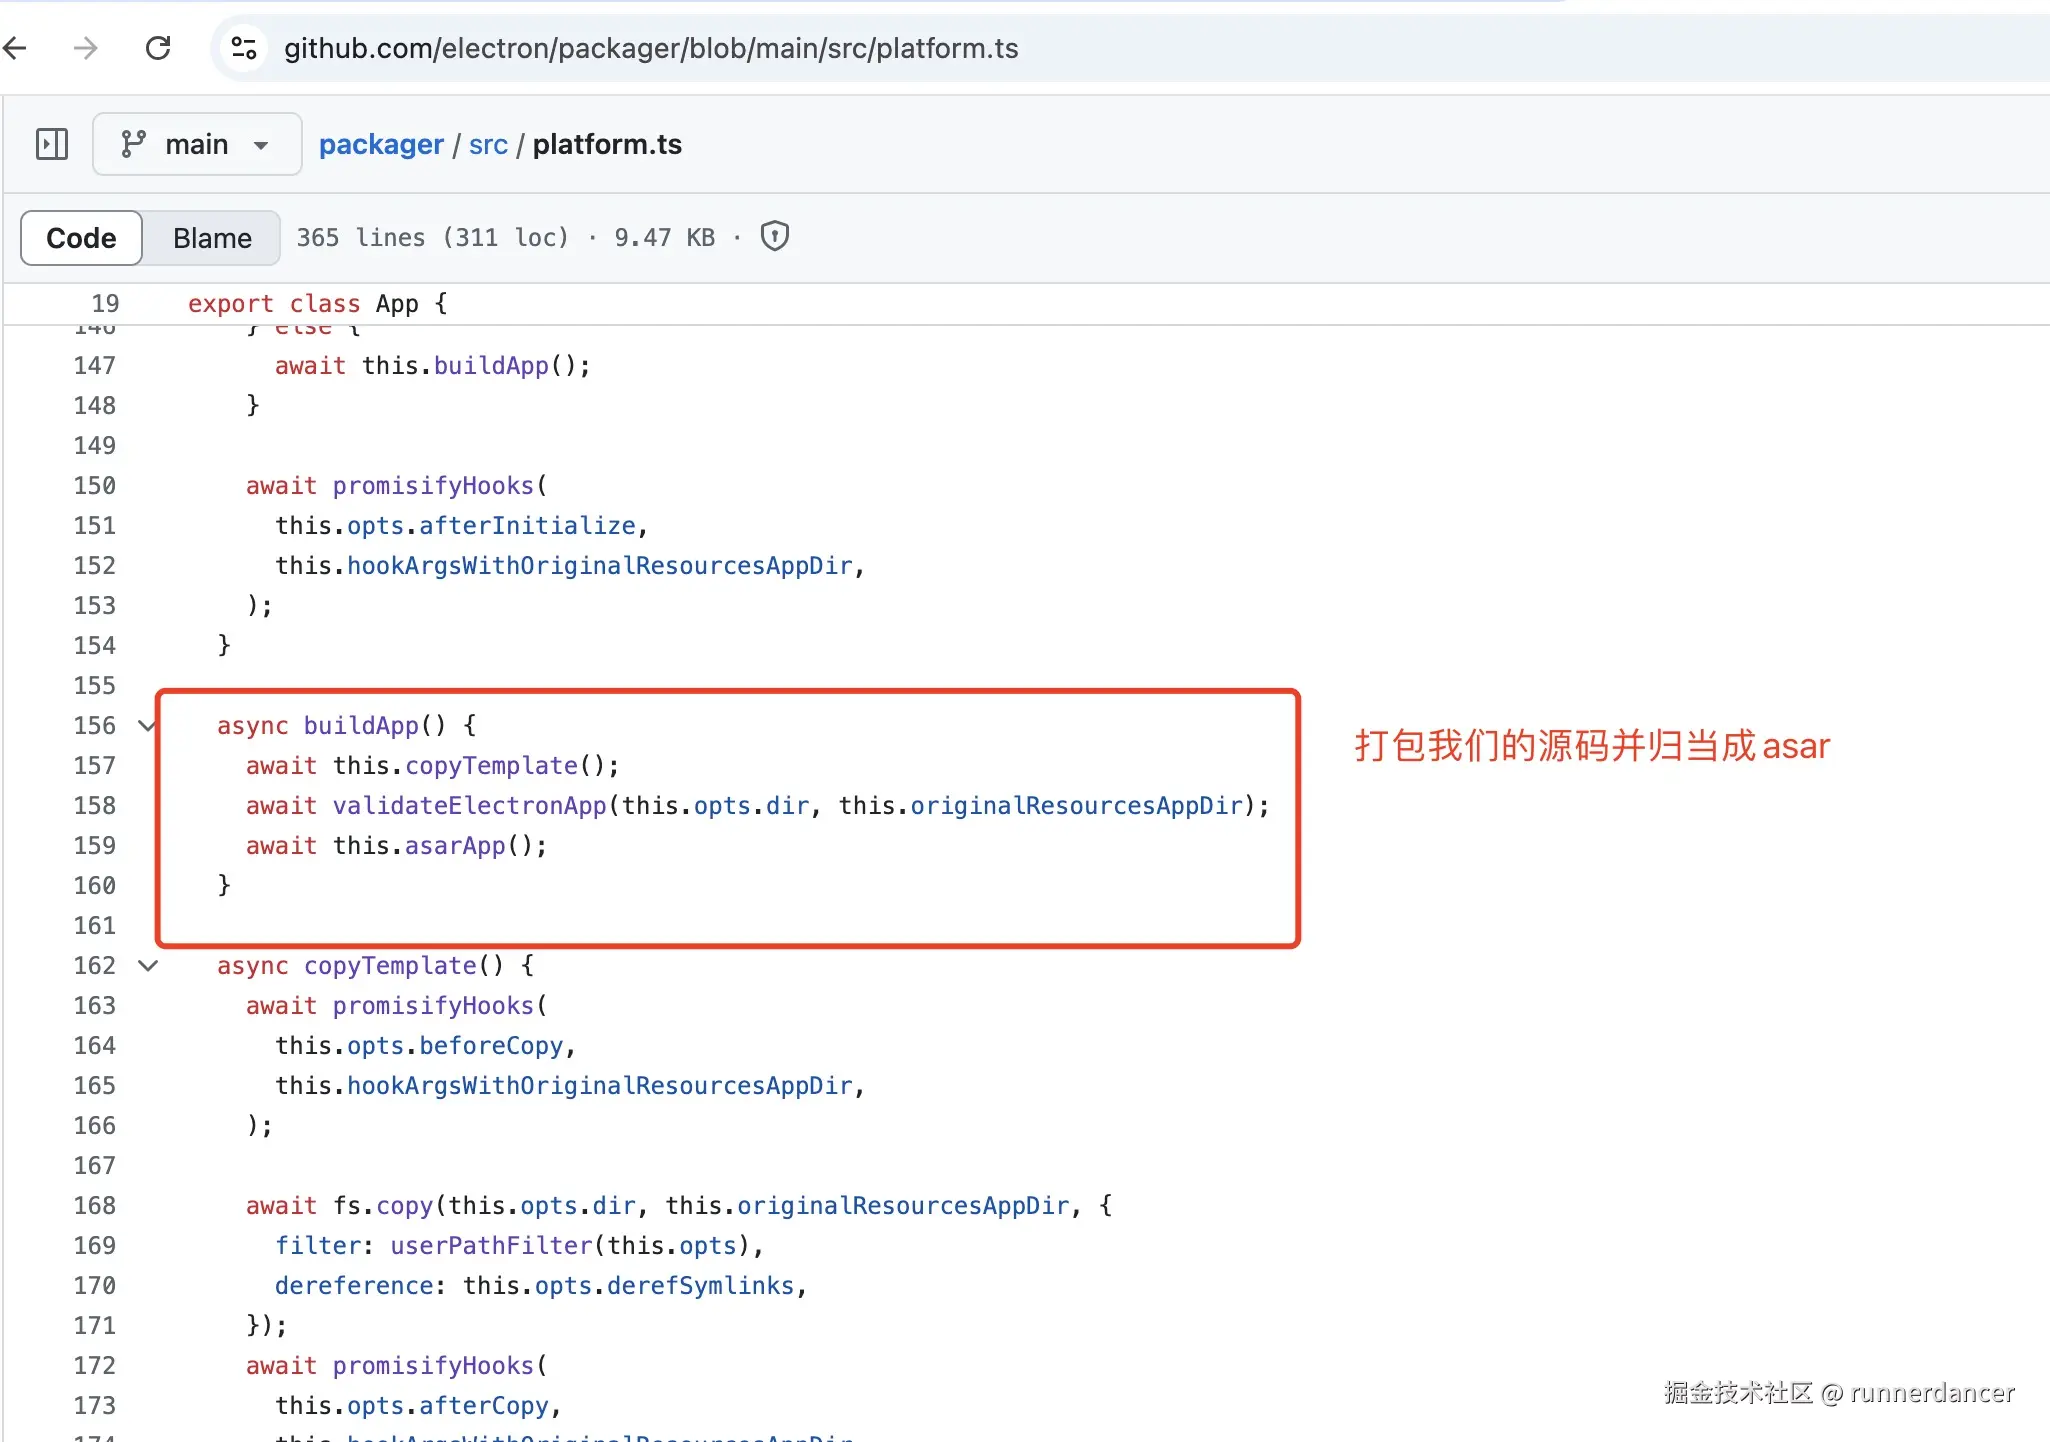Open site information icon in address bar

coord(244,48)
